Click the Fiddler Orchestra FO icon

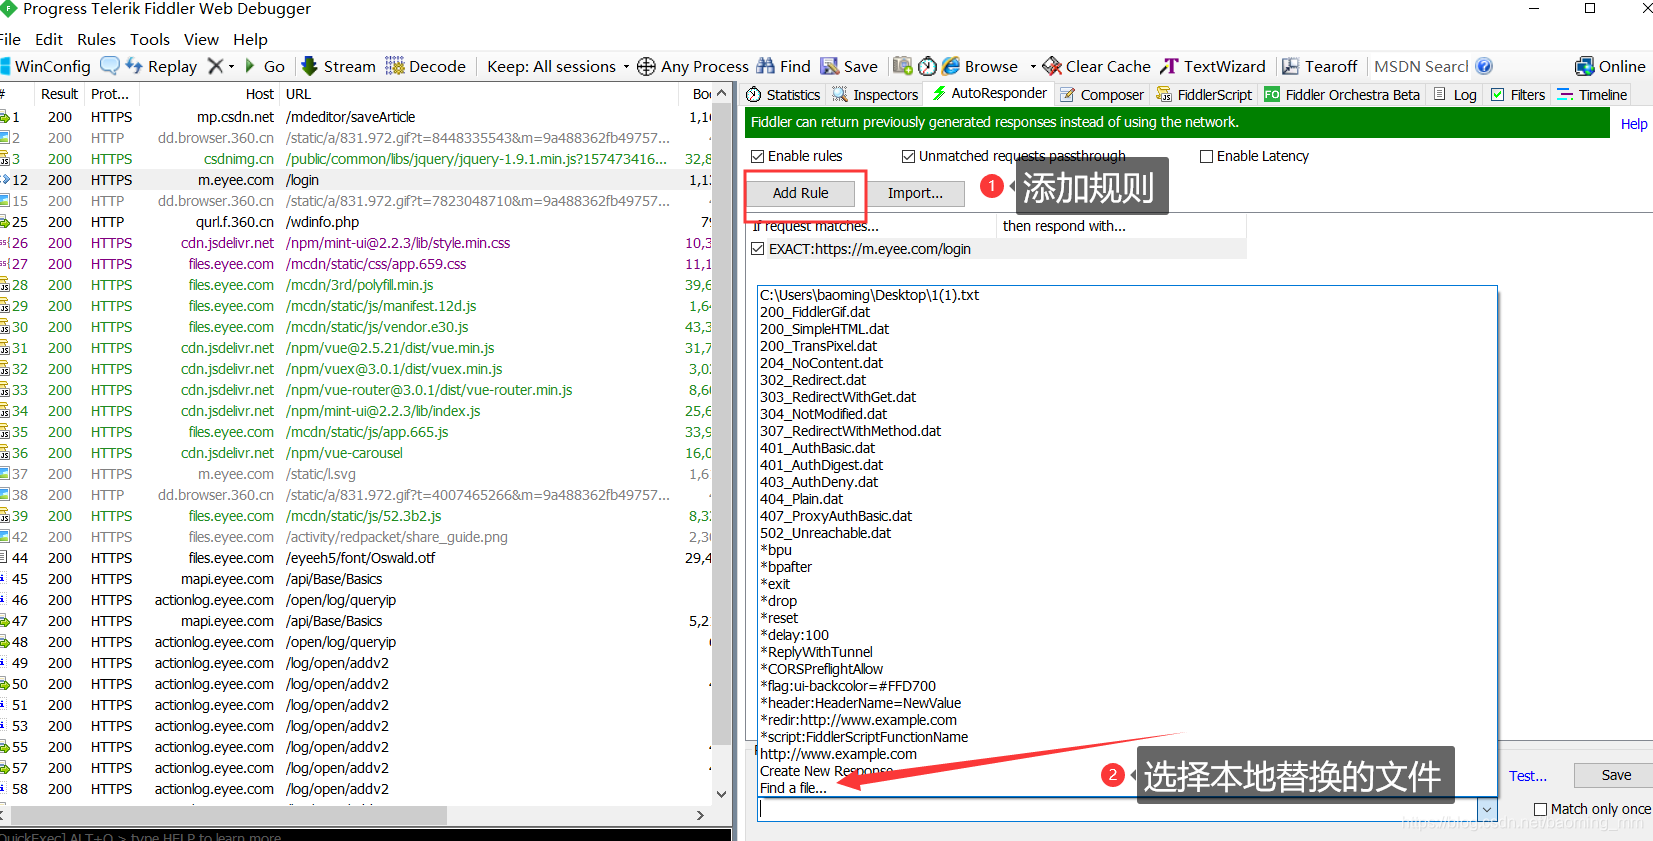coord(1272,94)
